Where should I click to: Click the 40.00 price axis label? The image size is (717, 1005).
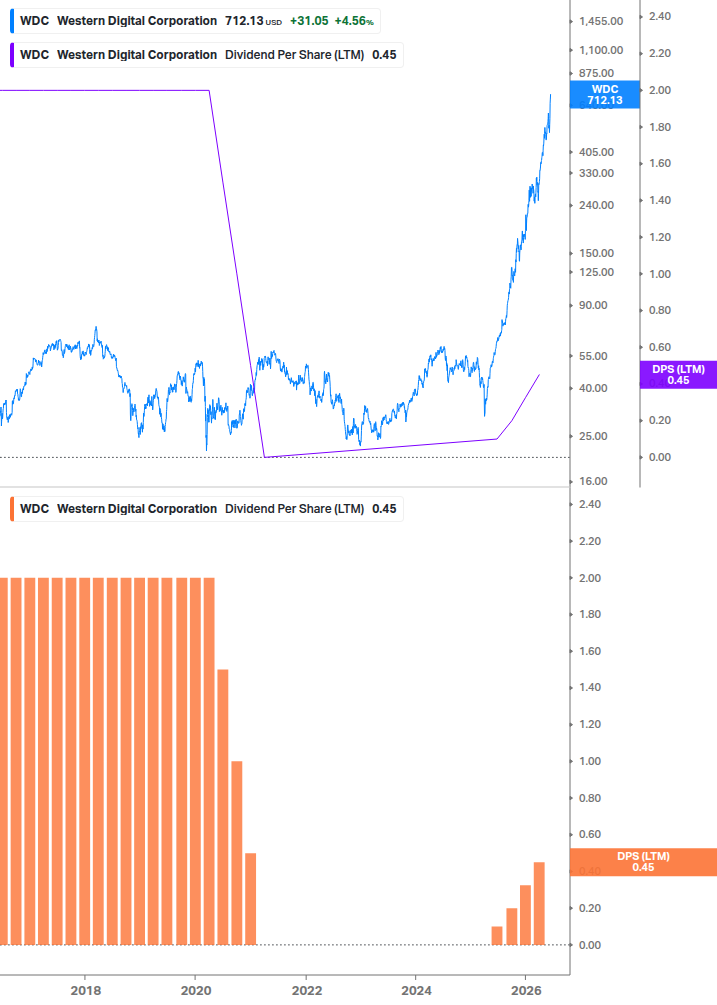[x=593, y=388]
